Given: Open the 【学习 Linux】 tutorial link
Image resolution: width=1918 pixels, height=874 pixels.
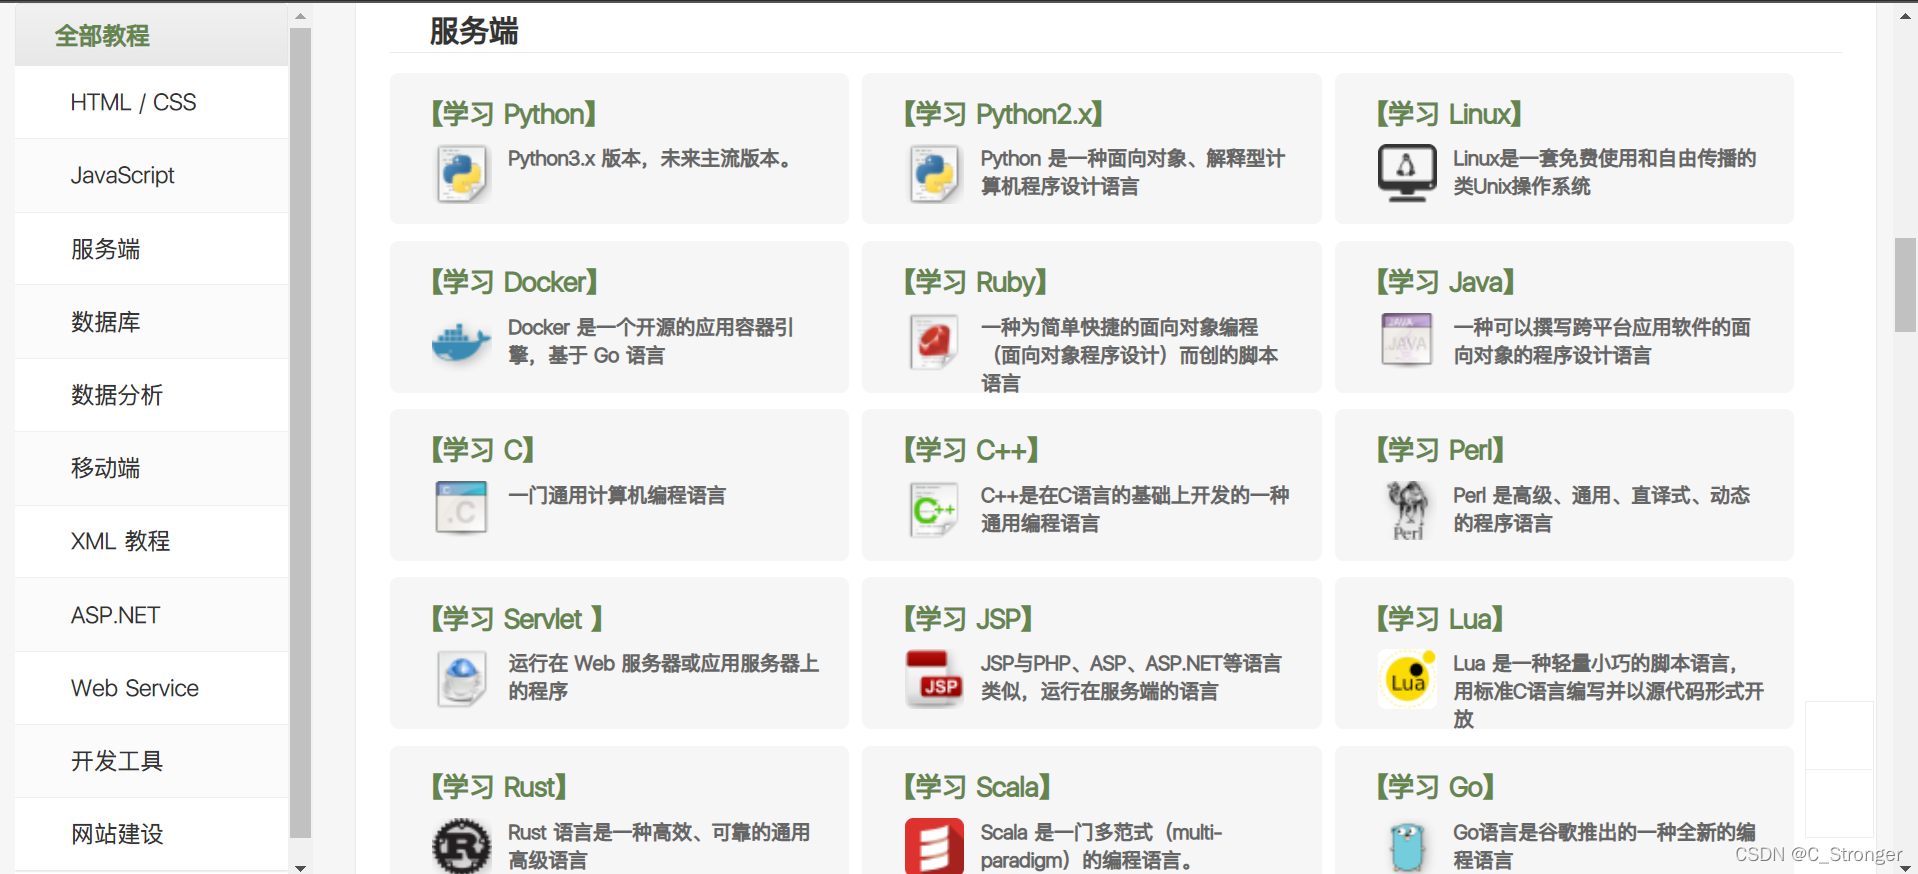Looking at the screenshot, I should coord(1449,114).
